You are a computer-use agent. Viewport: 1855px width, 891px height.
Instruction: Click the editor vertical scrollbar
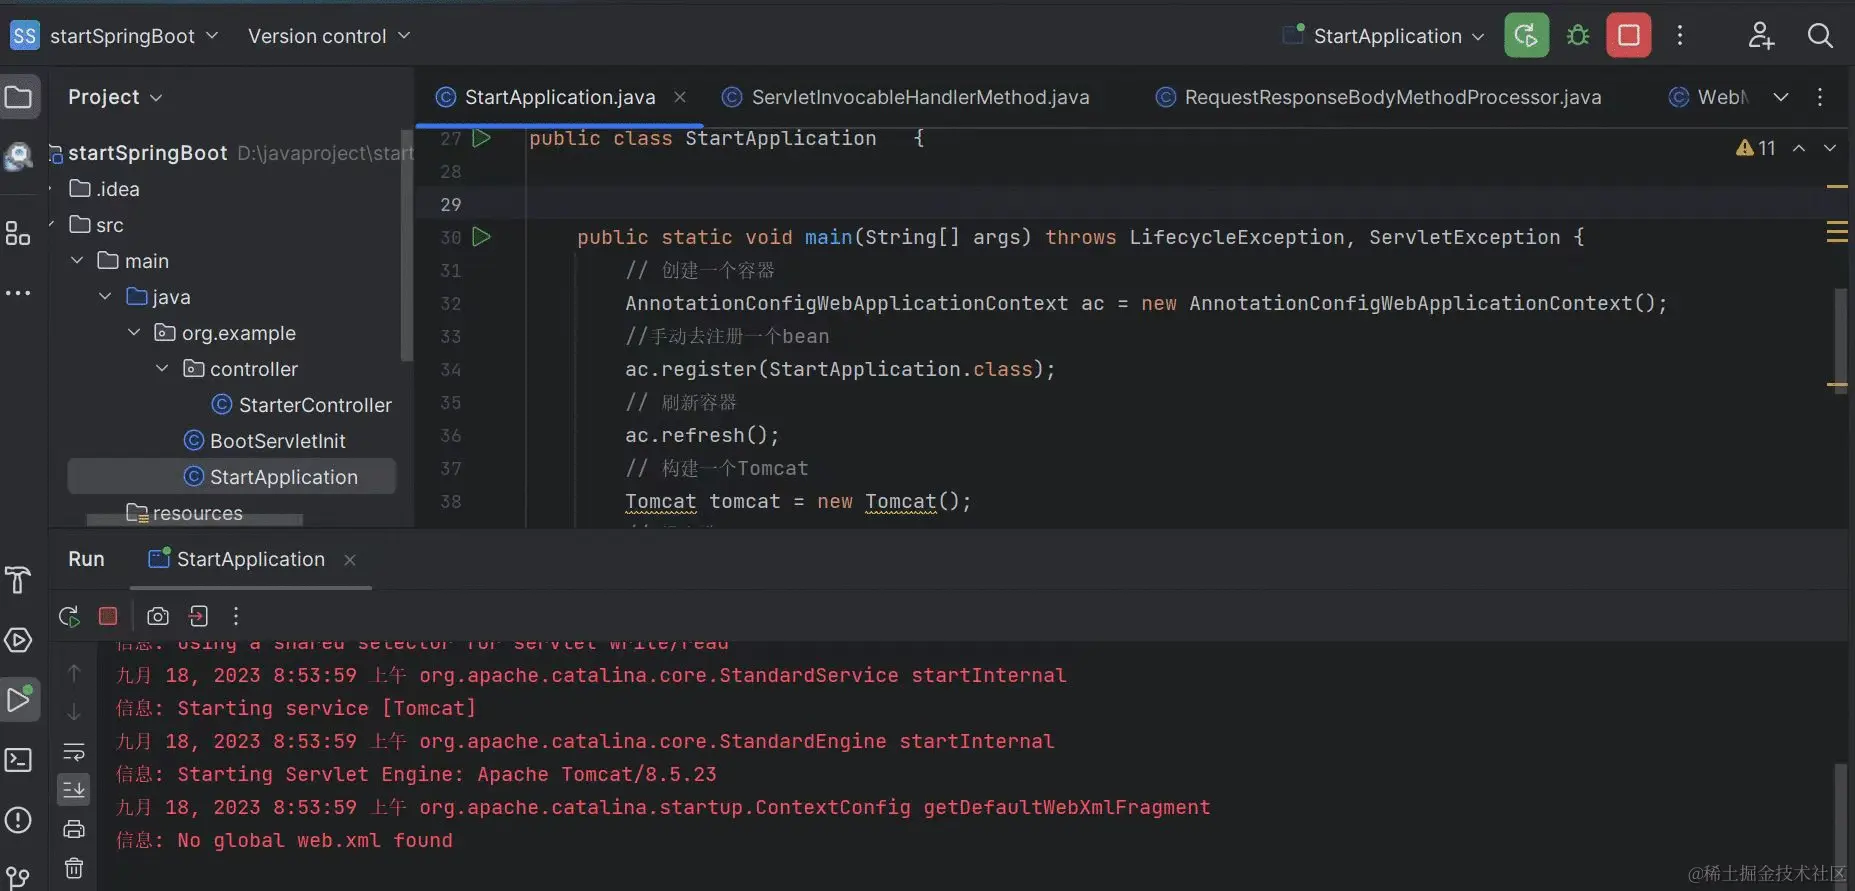coord(1840,340)
